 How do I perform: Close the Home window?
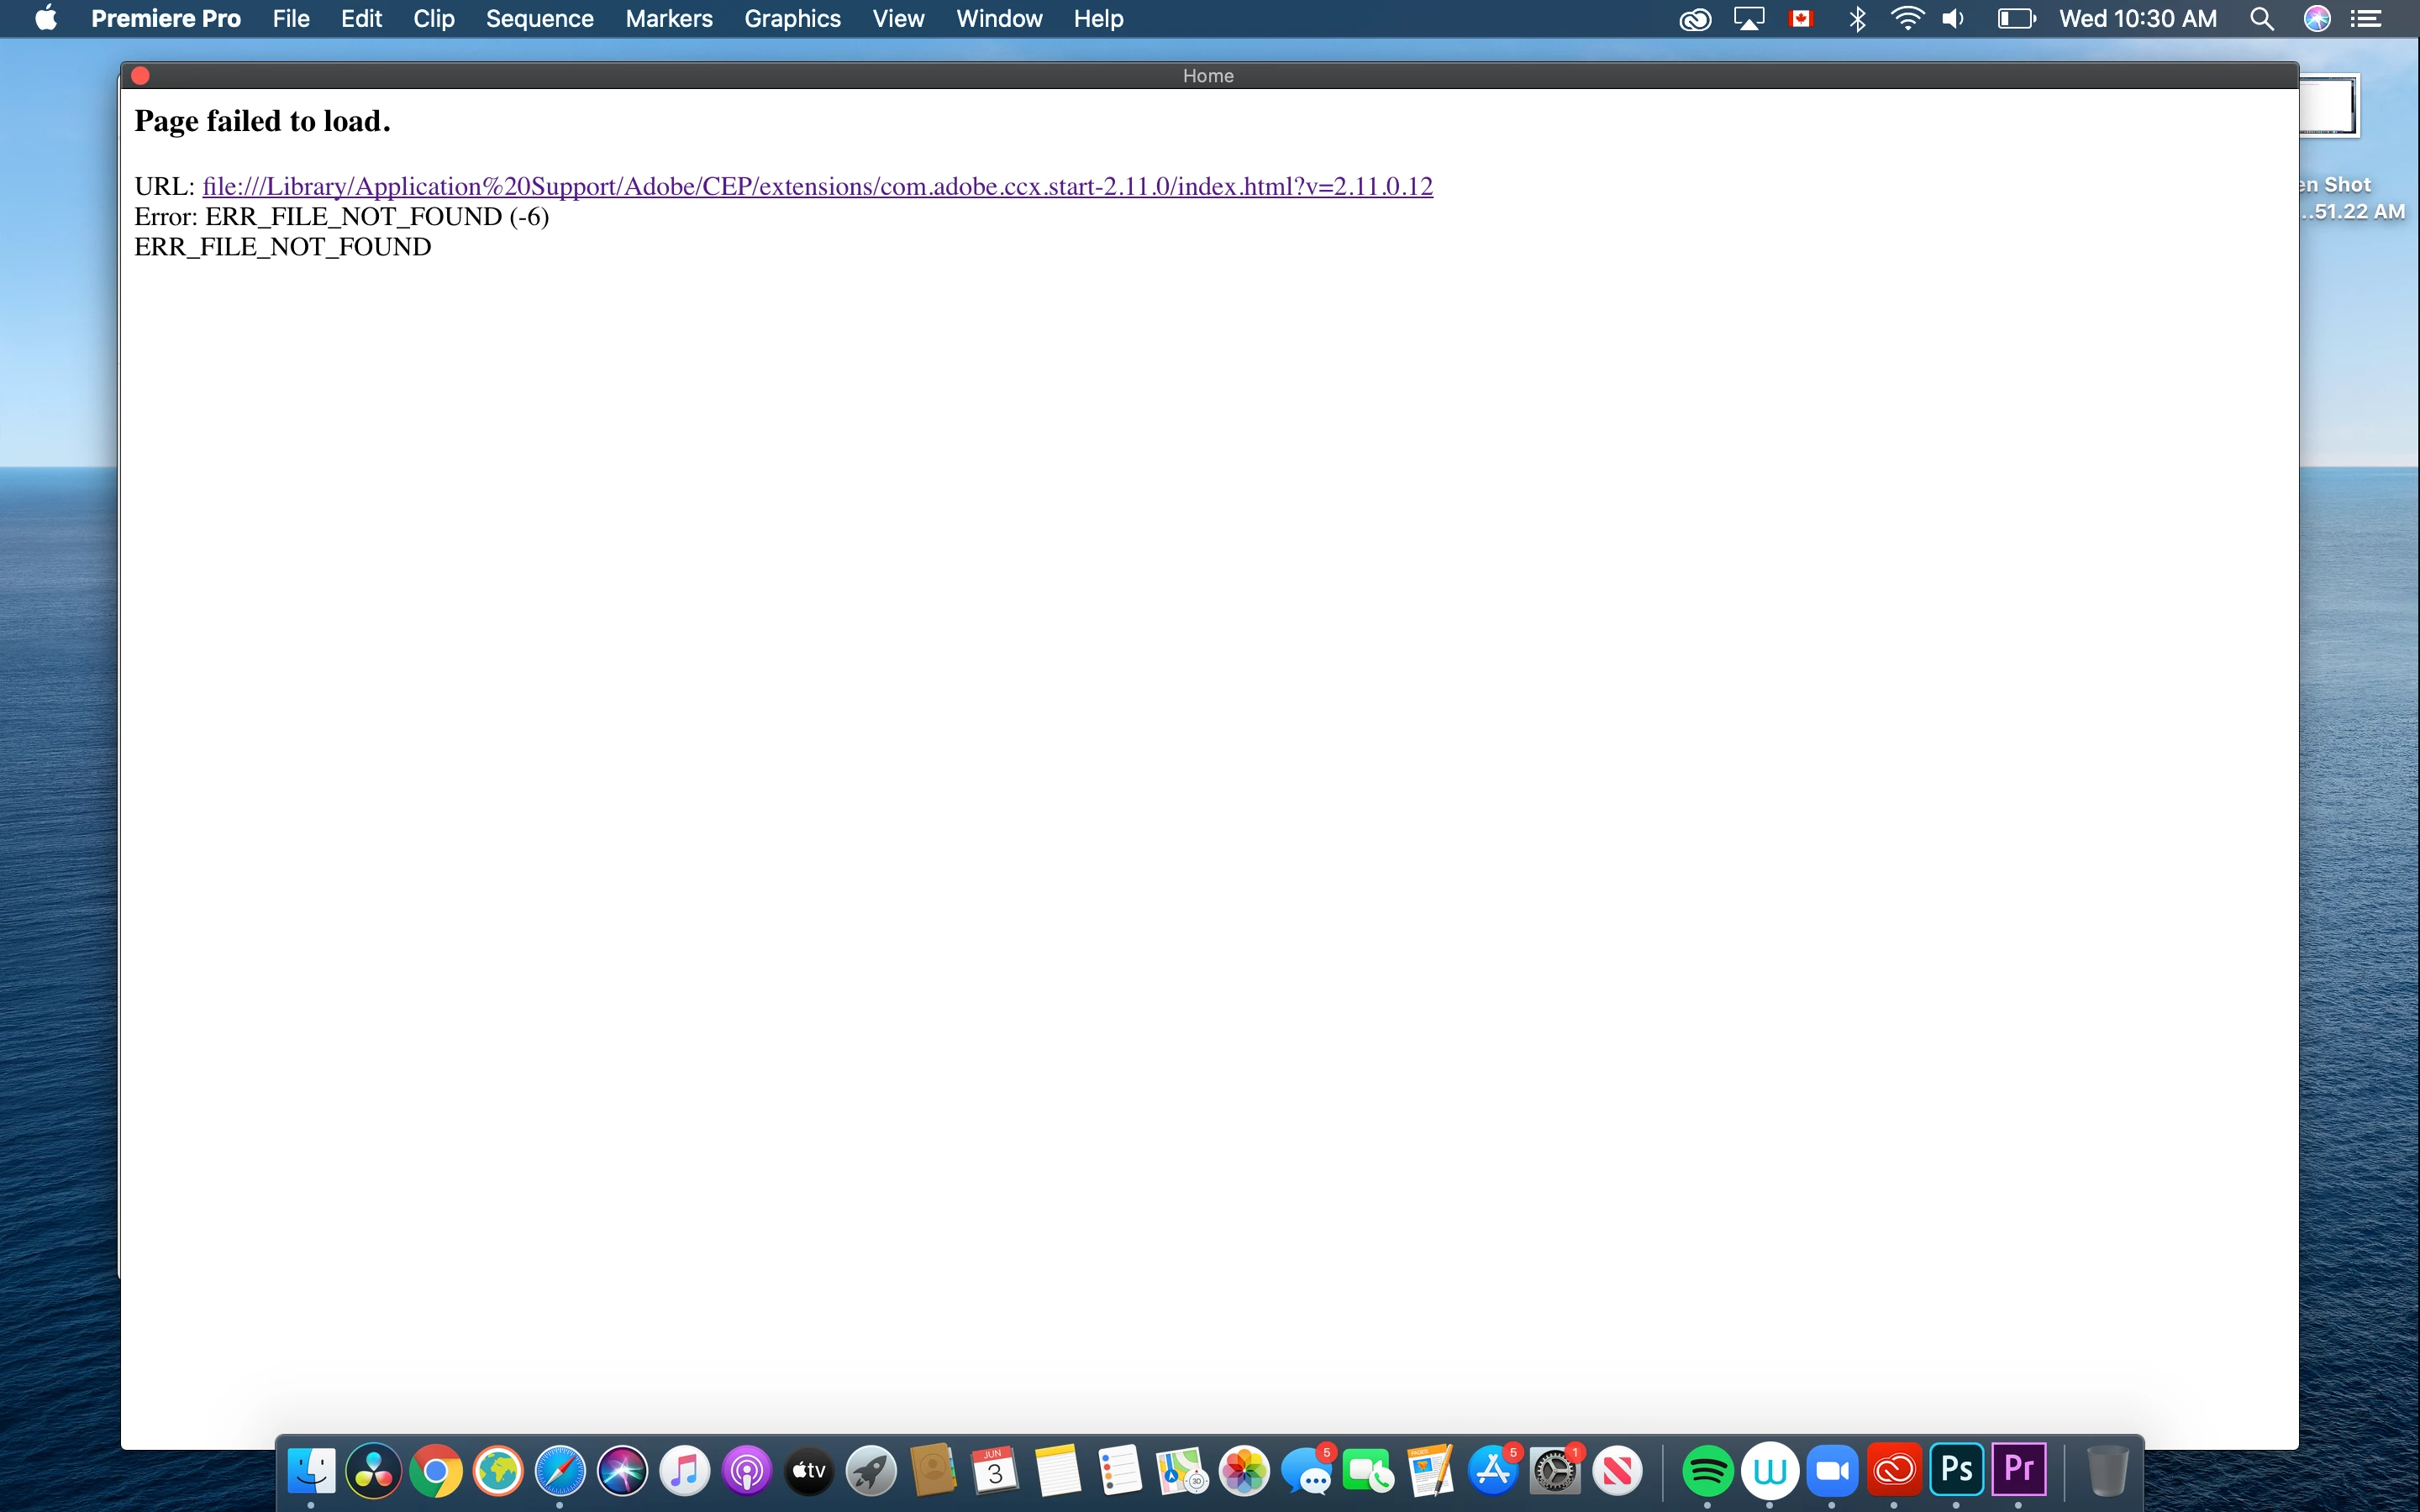click(141, 76)
